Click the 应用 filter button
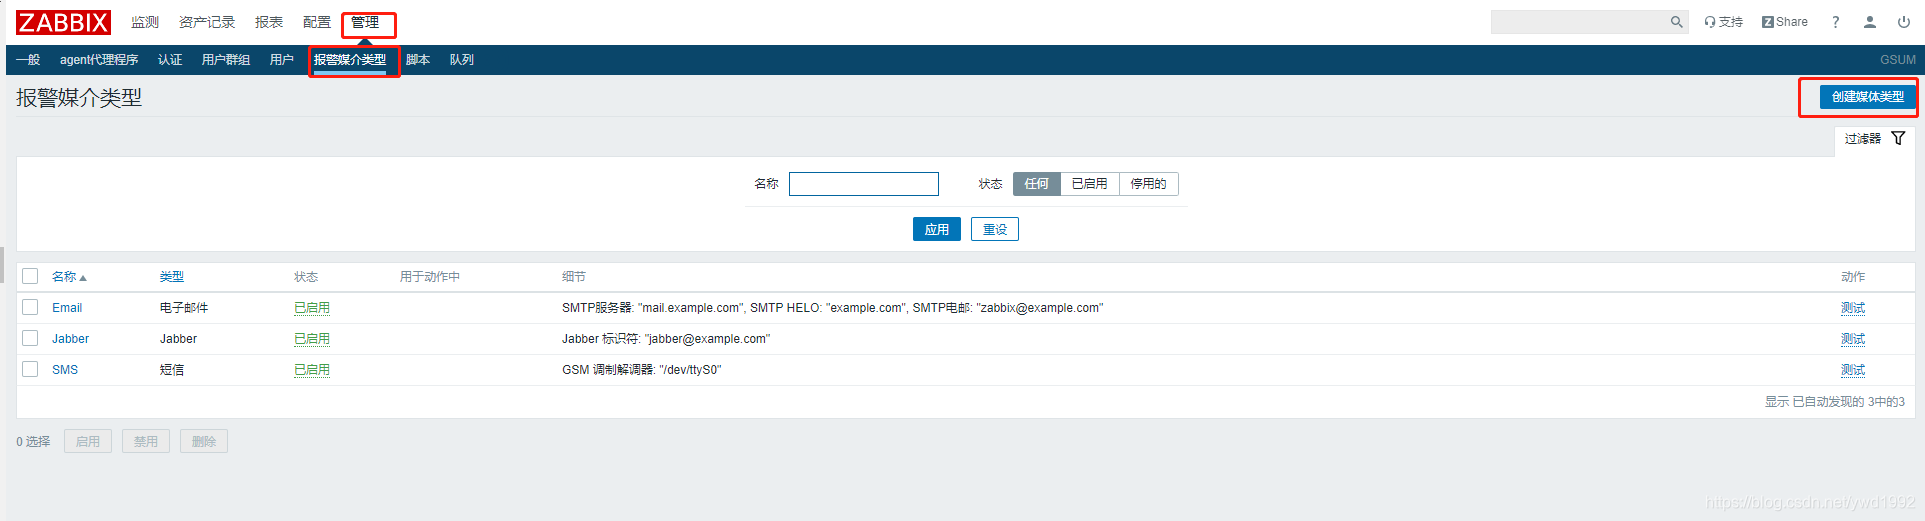Screen dimensions: 1925x521 pos(937,229)
